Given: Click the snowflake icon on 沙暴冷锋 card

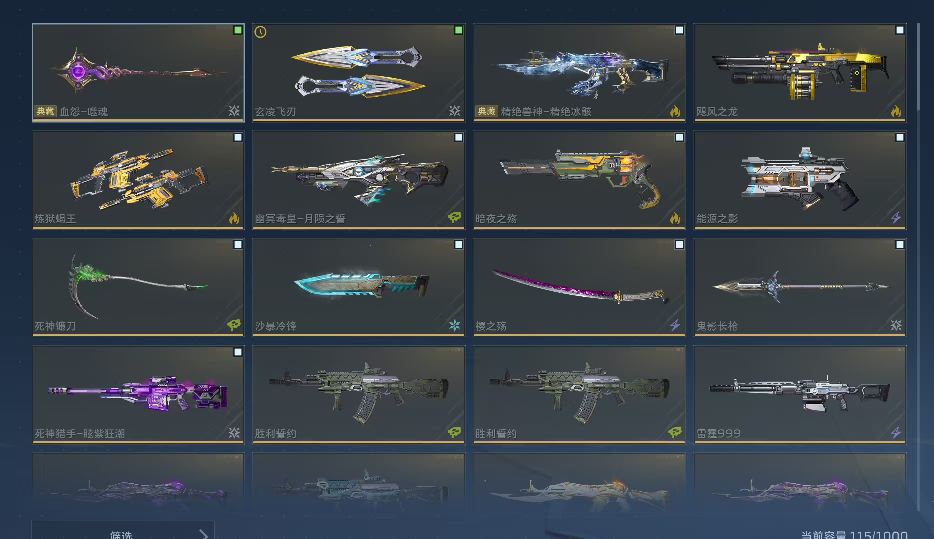Looking at the screenshot, I should click(454, 325).
